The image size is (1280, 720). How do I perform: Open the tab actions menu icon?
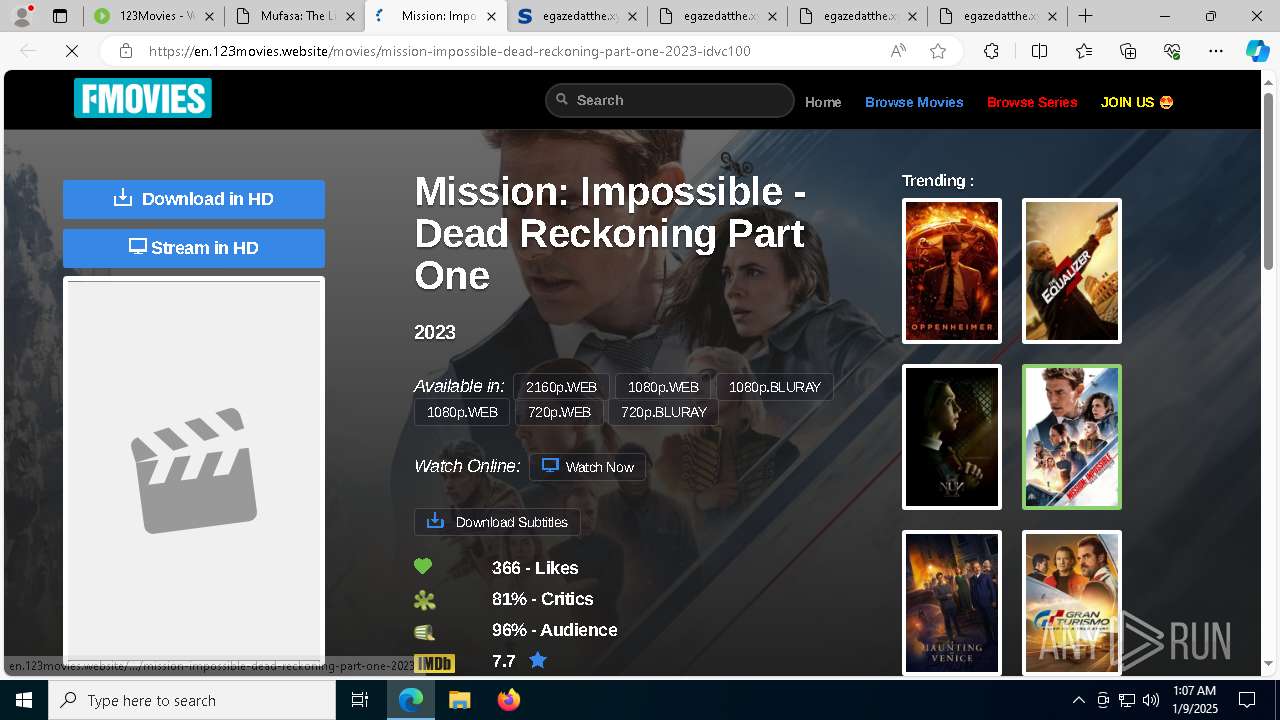pos(60,16)
